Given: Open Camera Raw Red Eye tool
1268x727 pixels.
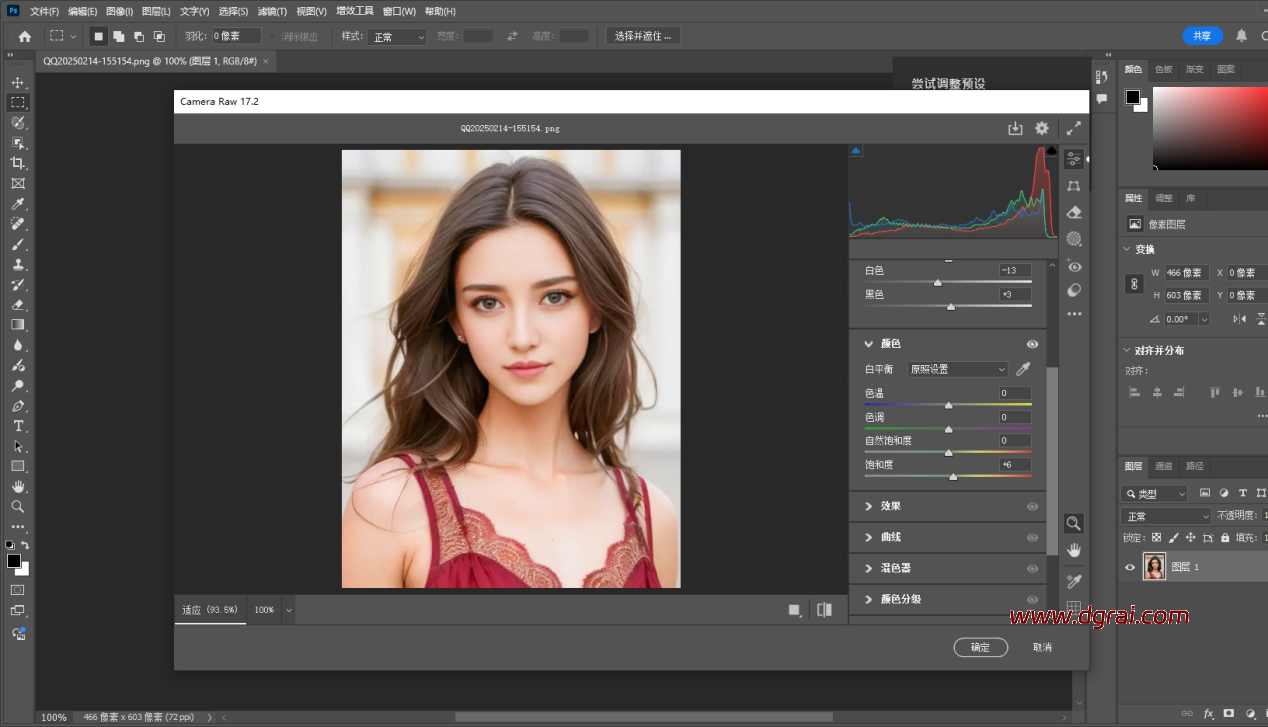Looking at the screenshot, I should (1074, 266).
